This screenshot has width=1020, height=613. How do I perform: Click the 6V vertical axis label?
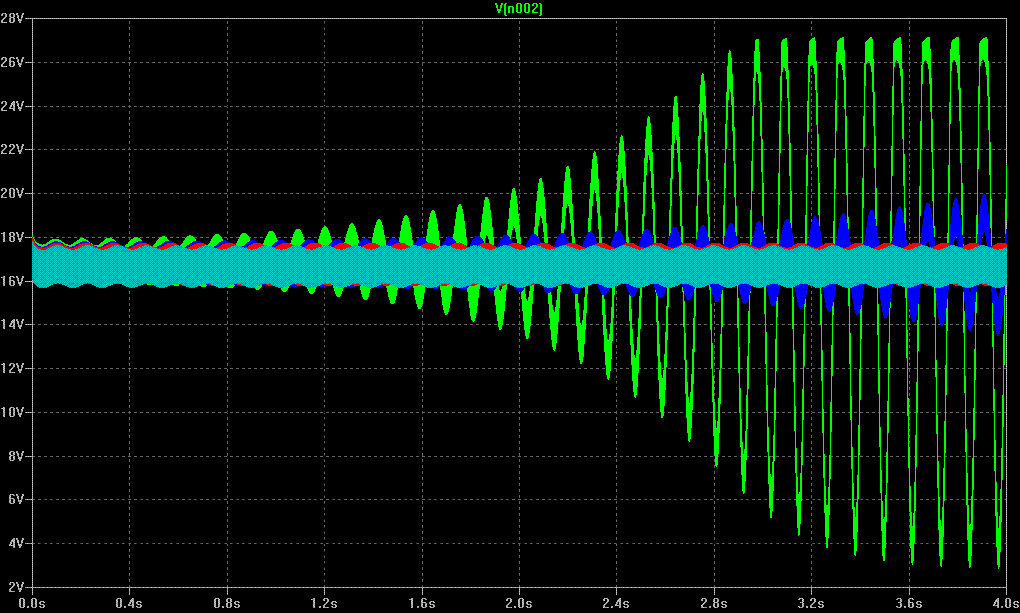click(16, 499)
